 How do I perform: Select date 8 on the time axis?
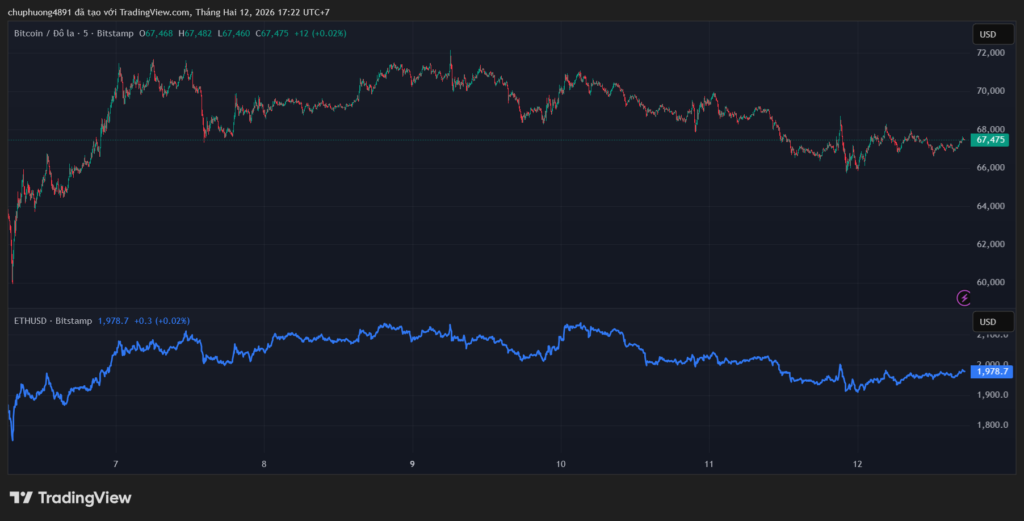[x=264, y=465]
